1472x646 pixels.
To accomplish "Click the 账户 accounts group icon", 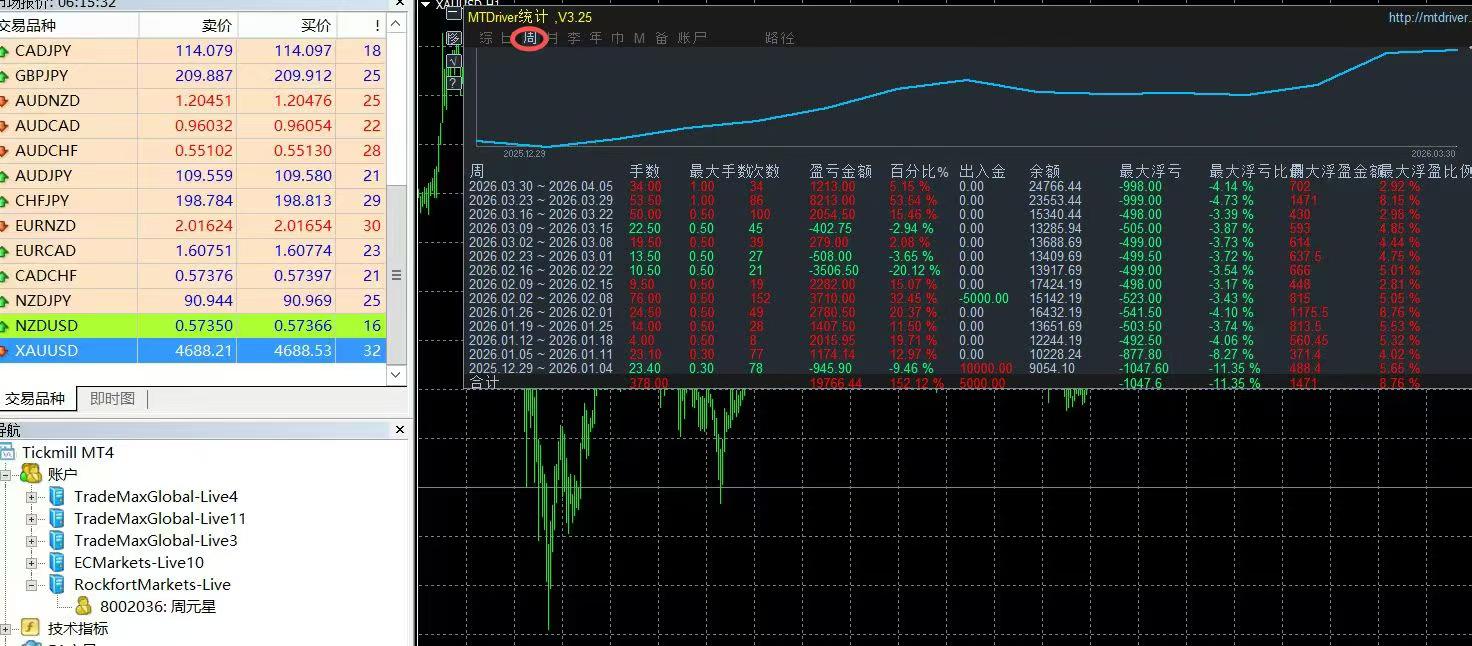I will (31, 474).
